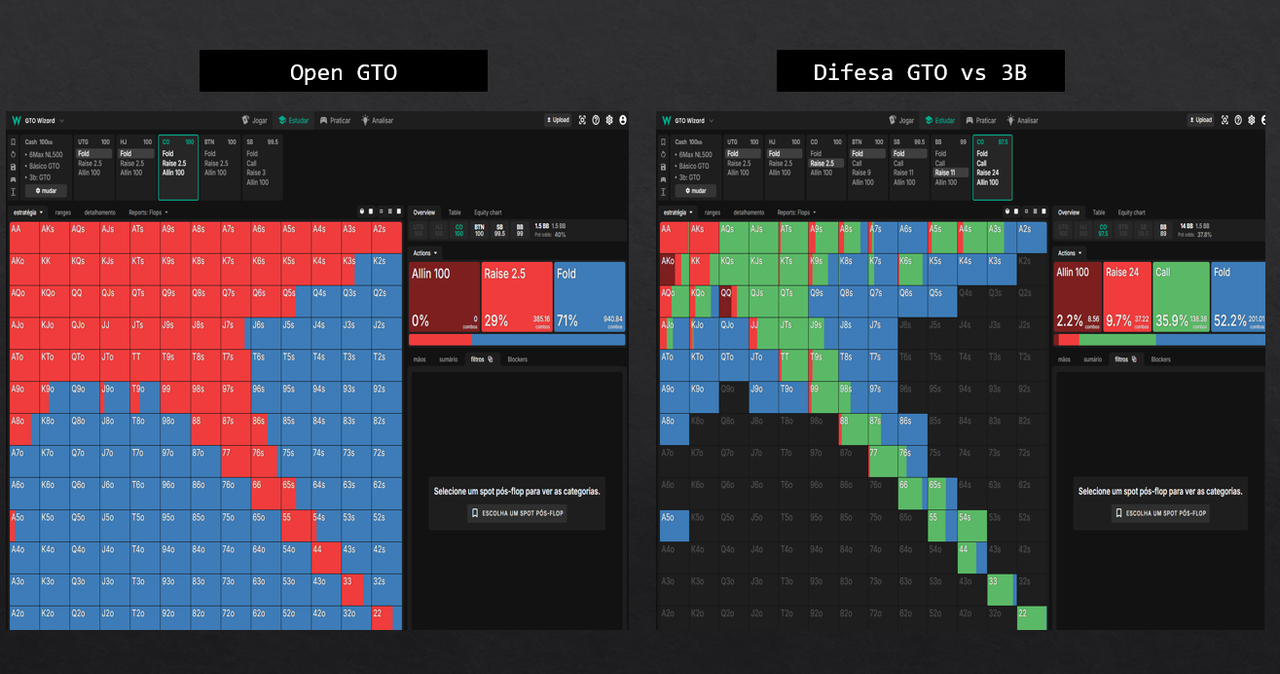Switch to the Table tab in Open GTO window
The width and height of the screenshot is (1280, 674).
click(x=455, y=212)
